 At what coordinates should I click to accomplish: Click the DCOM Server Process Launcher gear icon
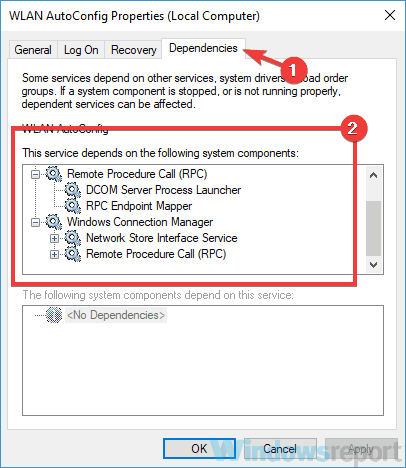pos(73,190)
